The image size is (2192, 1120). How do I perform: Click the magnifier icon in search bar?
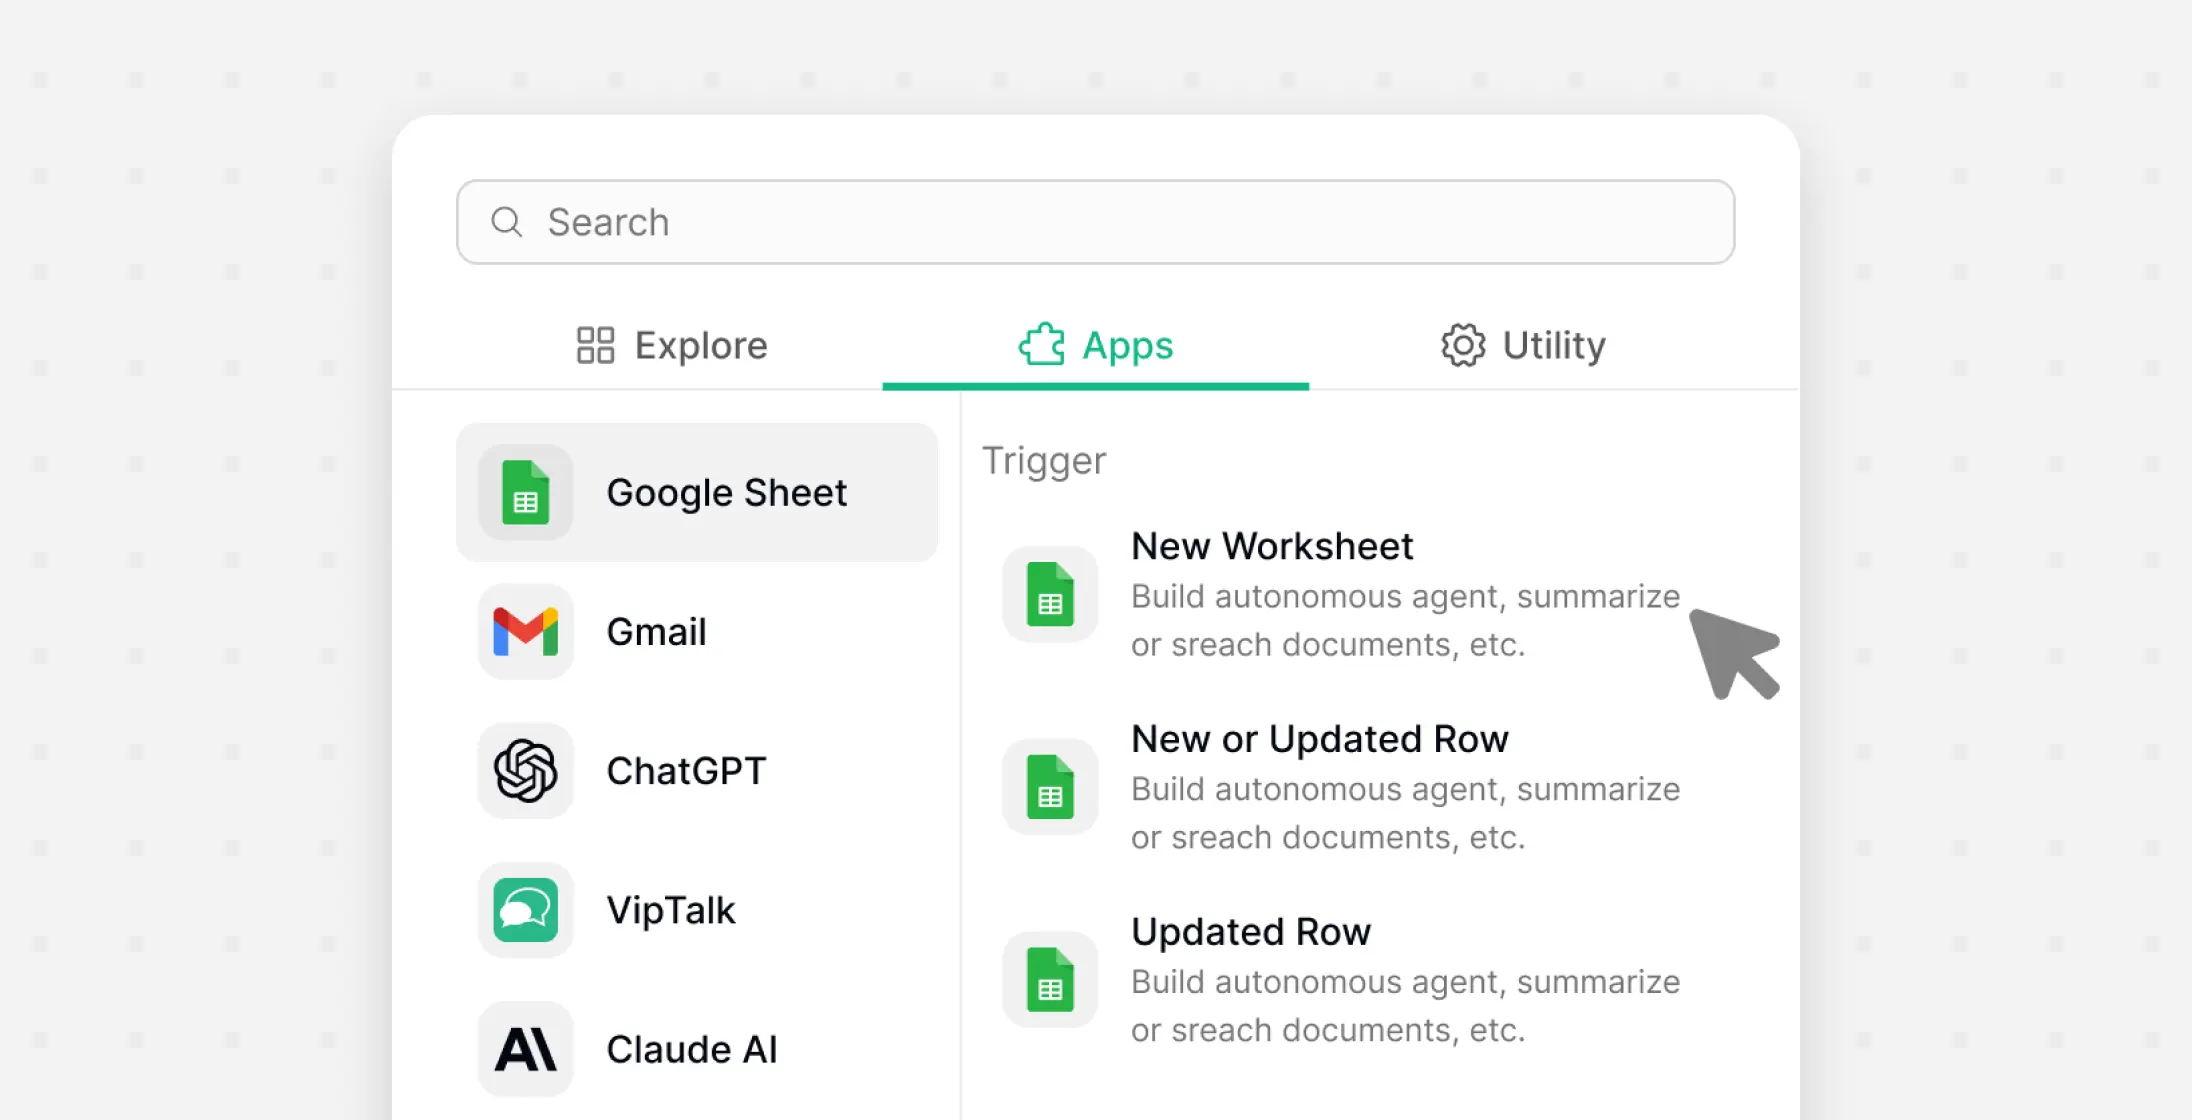tap(507, 222)
